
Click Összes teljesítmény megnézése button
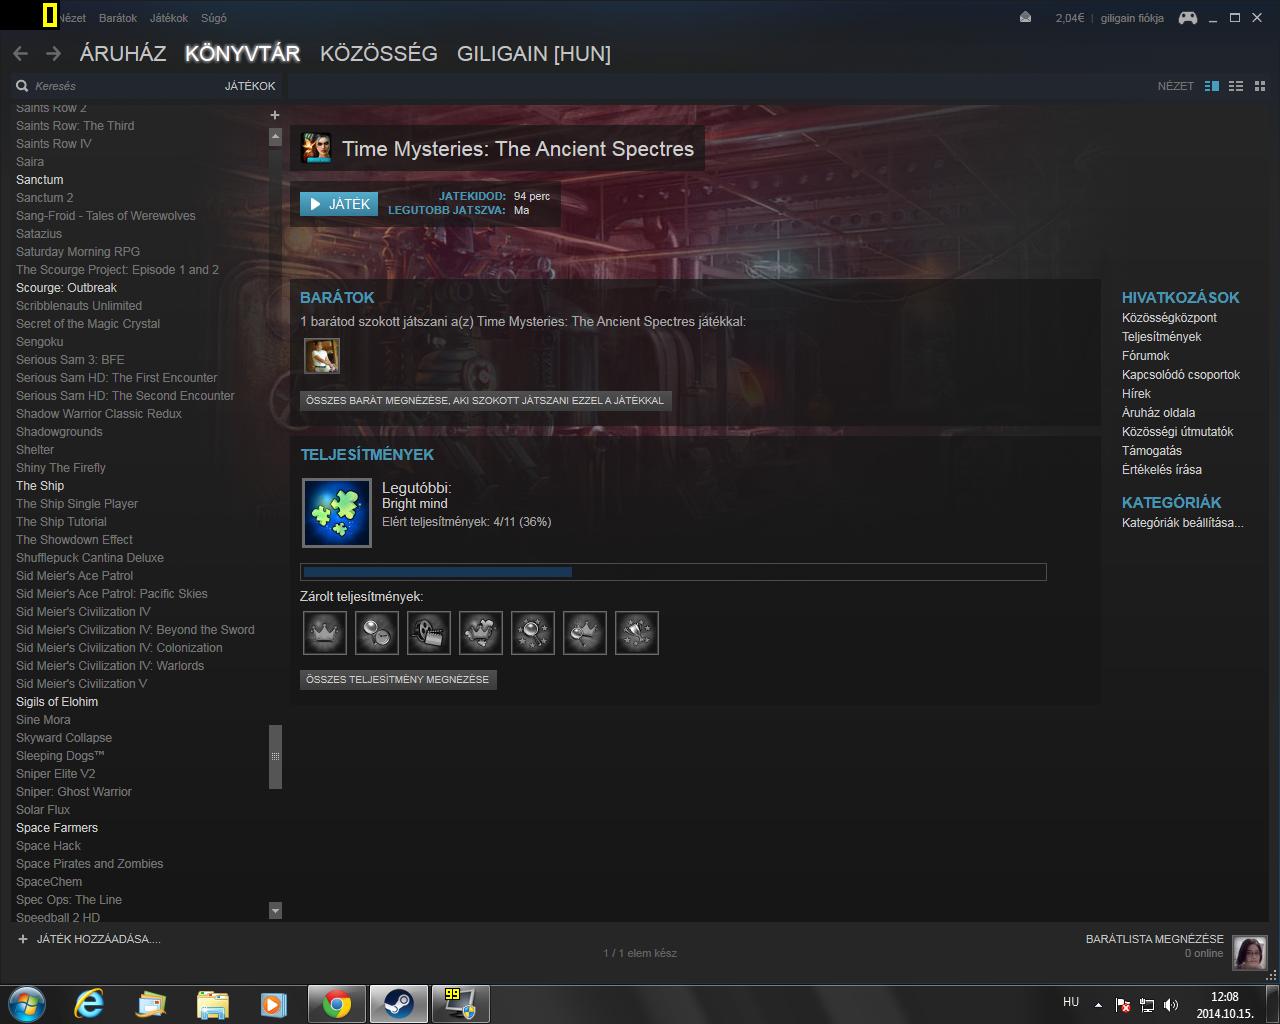pyautogui.click(x=398, y=679)
